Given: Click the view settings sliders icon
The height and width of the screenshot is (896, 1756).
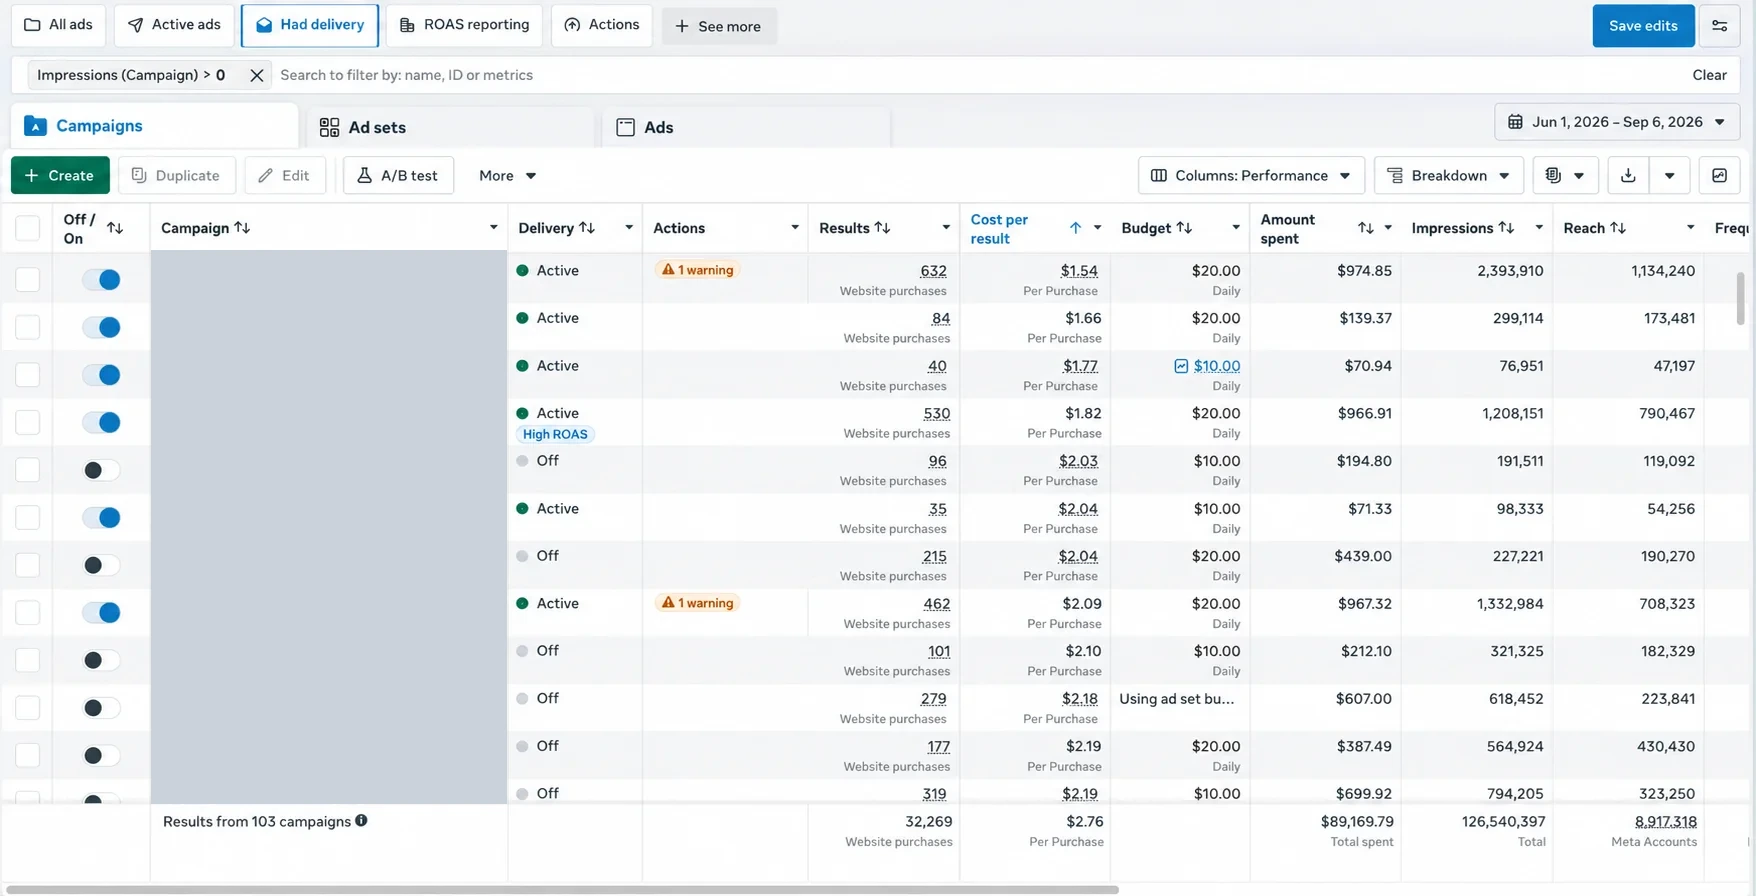Looking at the screenshot, I should coord(1719,26).
